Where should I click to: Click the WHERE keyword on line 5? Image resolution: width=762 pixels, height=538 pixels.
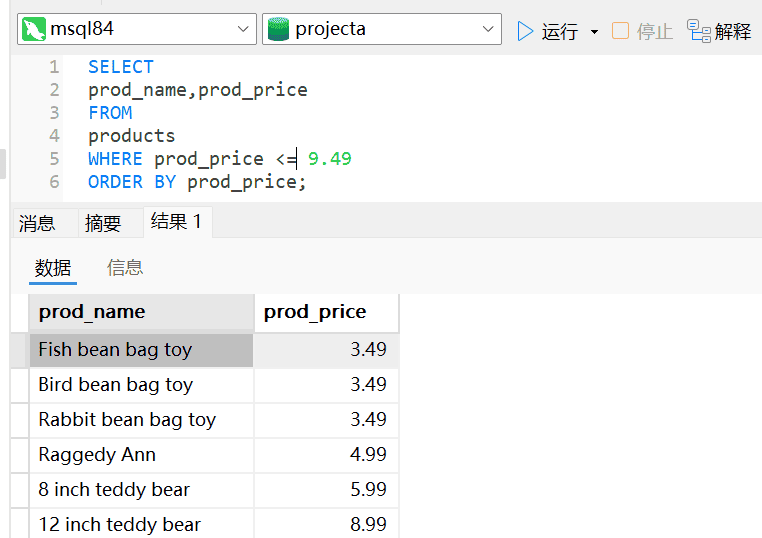(116, 159)
